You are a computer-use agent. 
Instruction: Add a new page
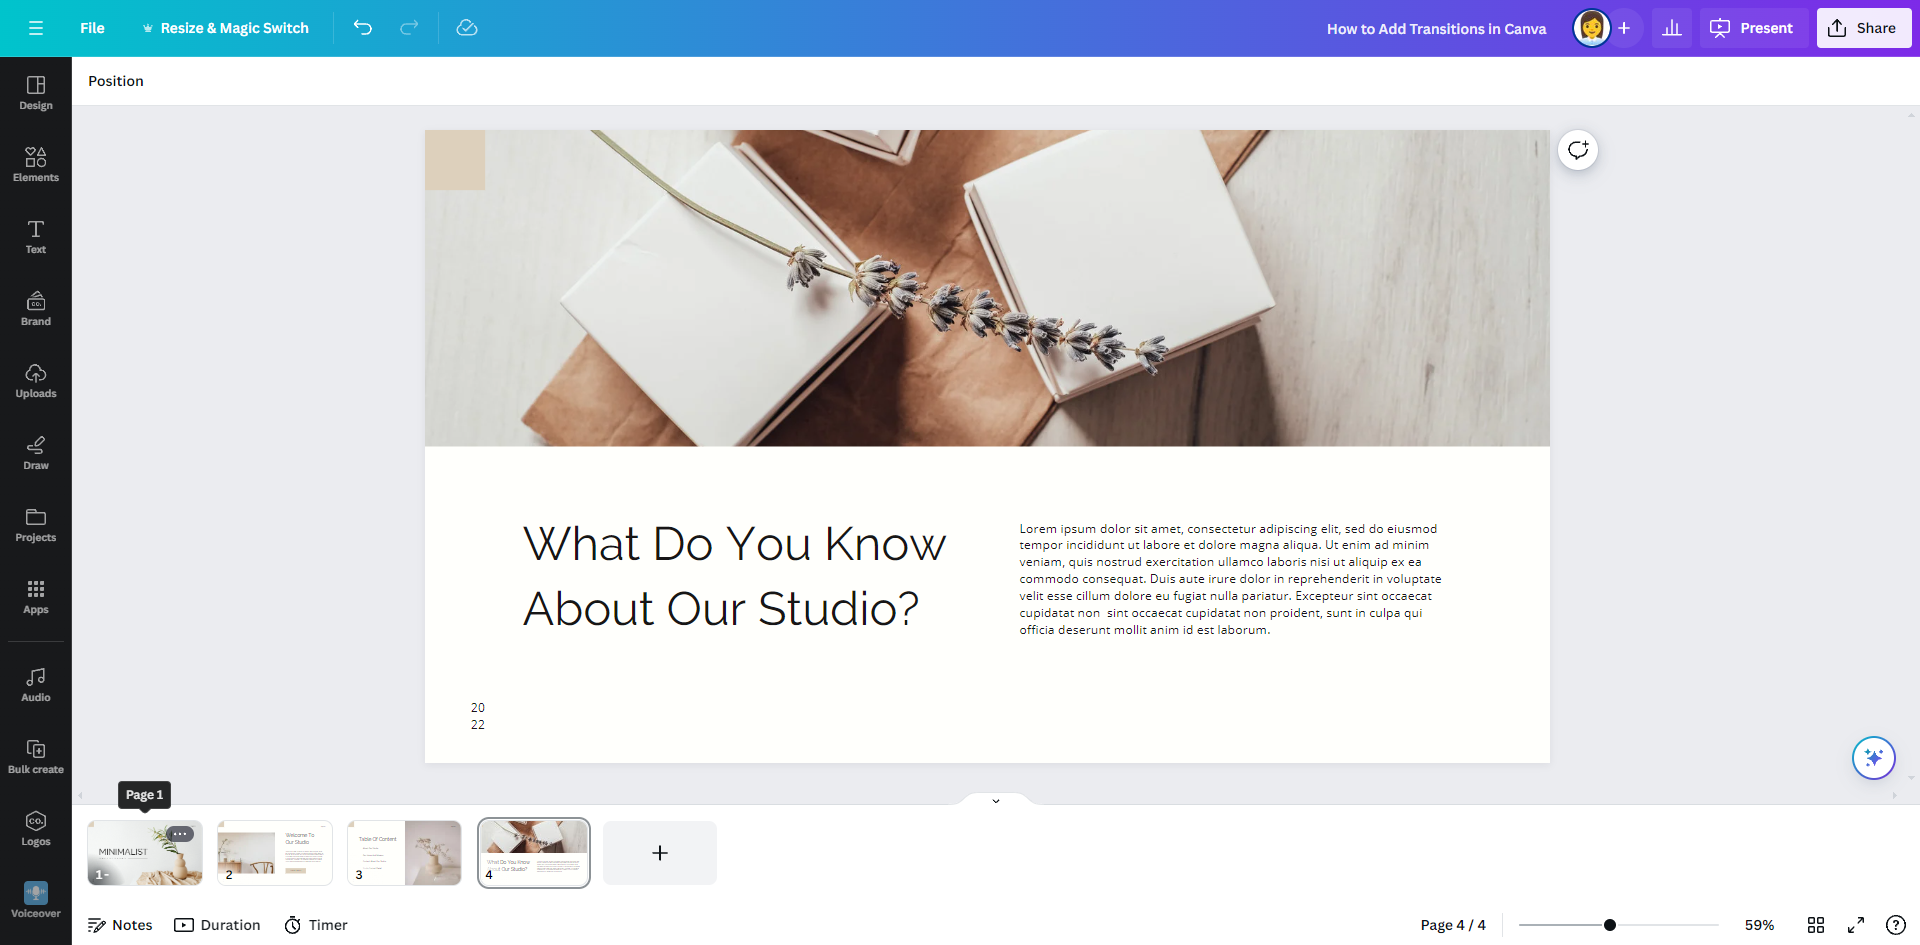point(660,853)
